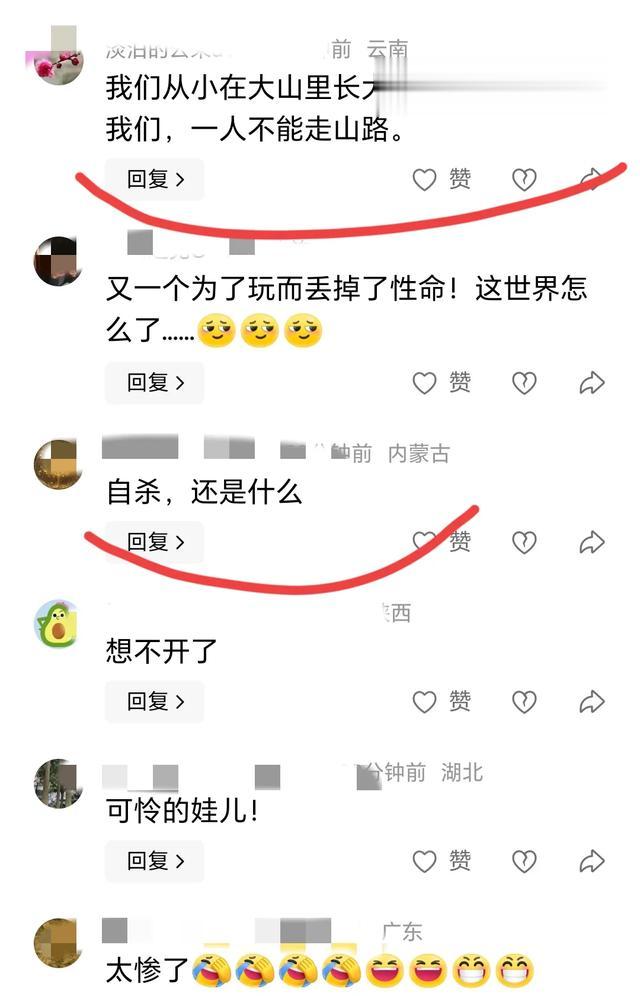Screen dimensions: 640x996
Task: Share the comment "想不开了"
Action: click(592, 701)
